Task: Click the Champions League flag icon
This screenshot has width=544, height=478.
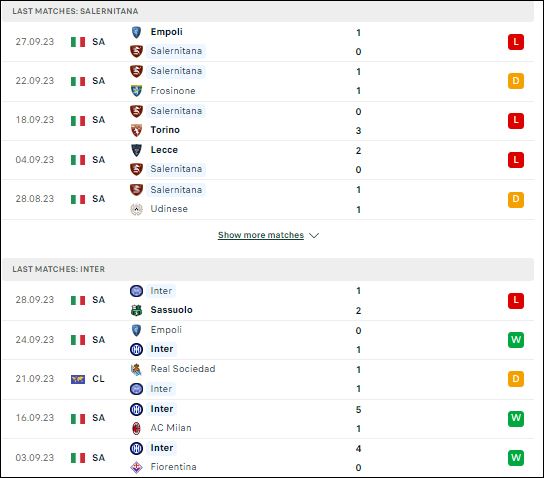Action: pos(78,379)
